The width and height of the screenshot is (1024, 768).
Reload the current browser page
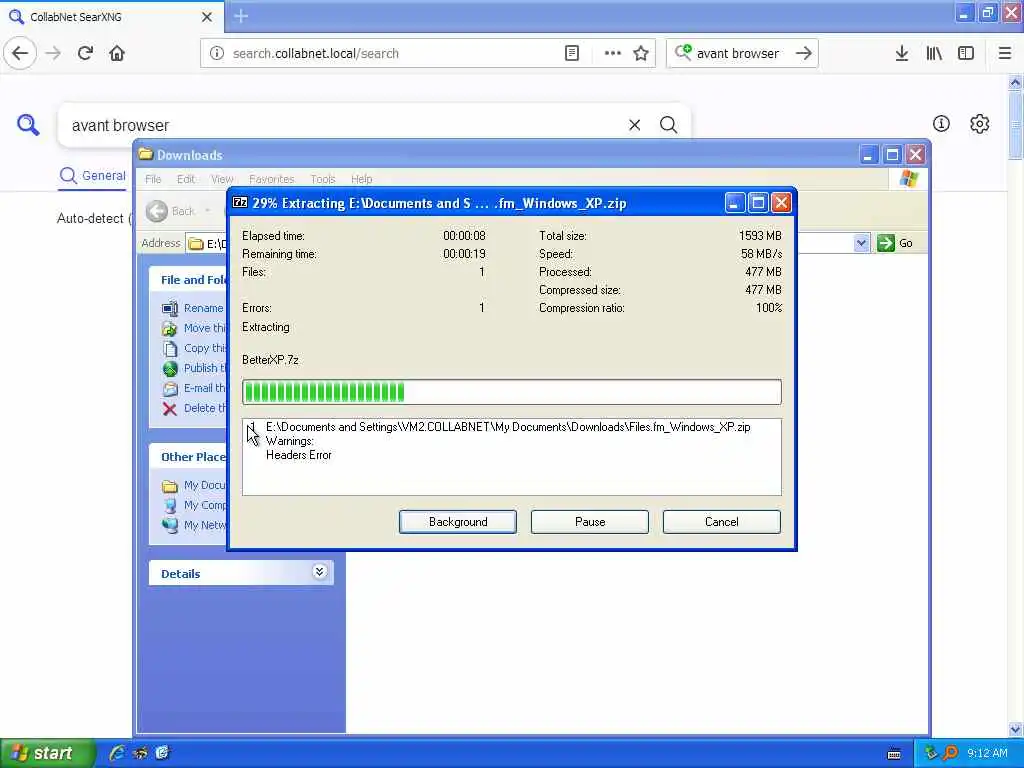85,53
